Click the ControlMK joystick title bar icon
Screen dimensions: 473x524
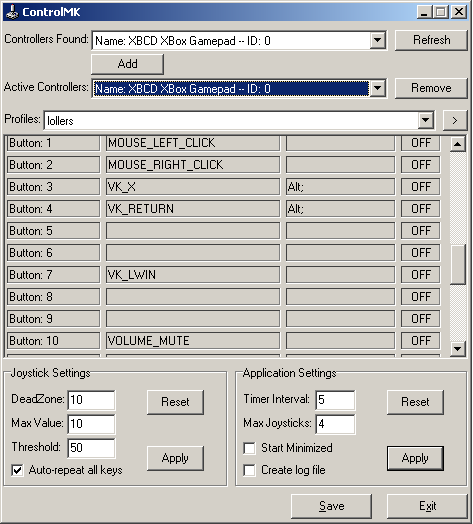click(12, 12)
